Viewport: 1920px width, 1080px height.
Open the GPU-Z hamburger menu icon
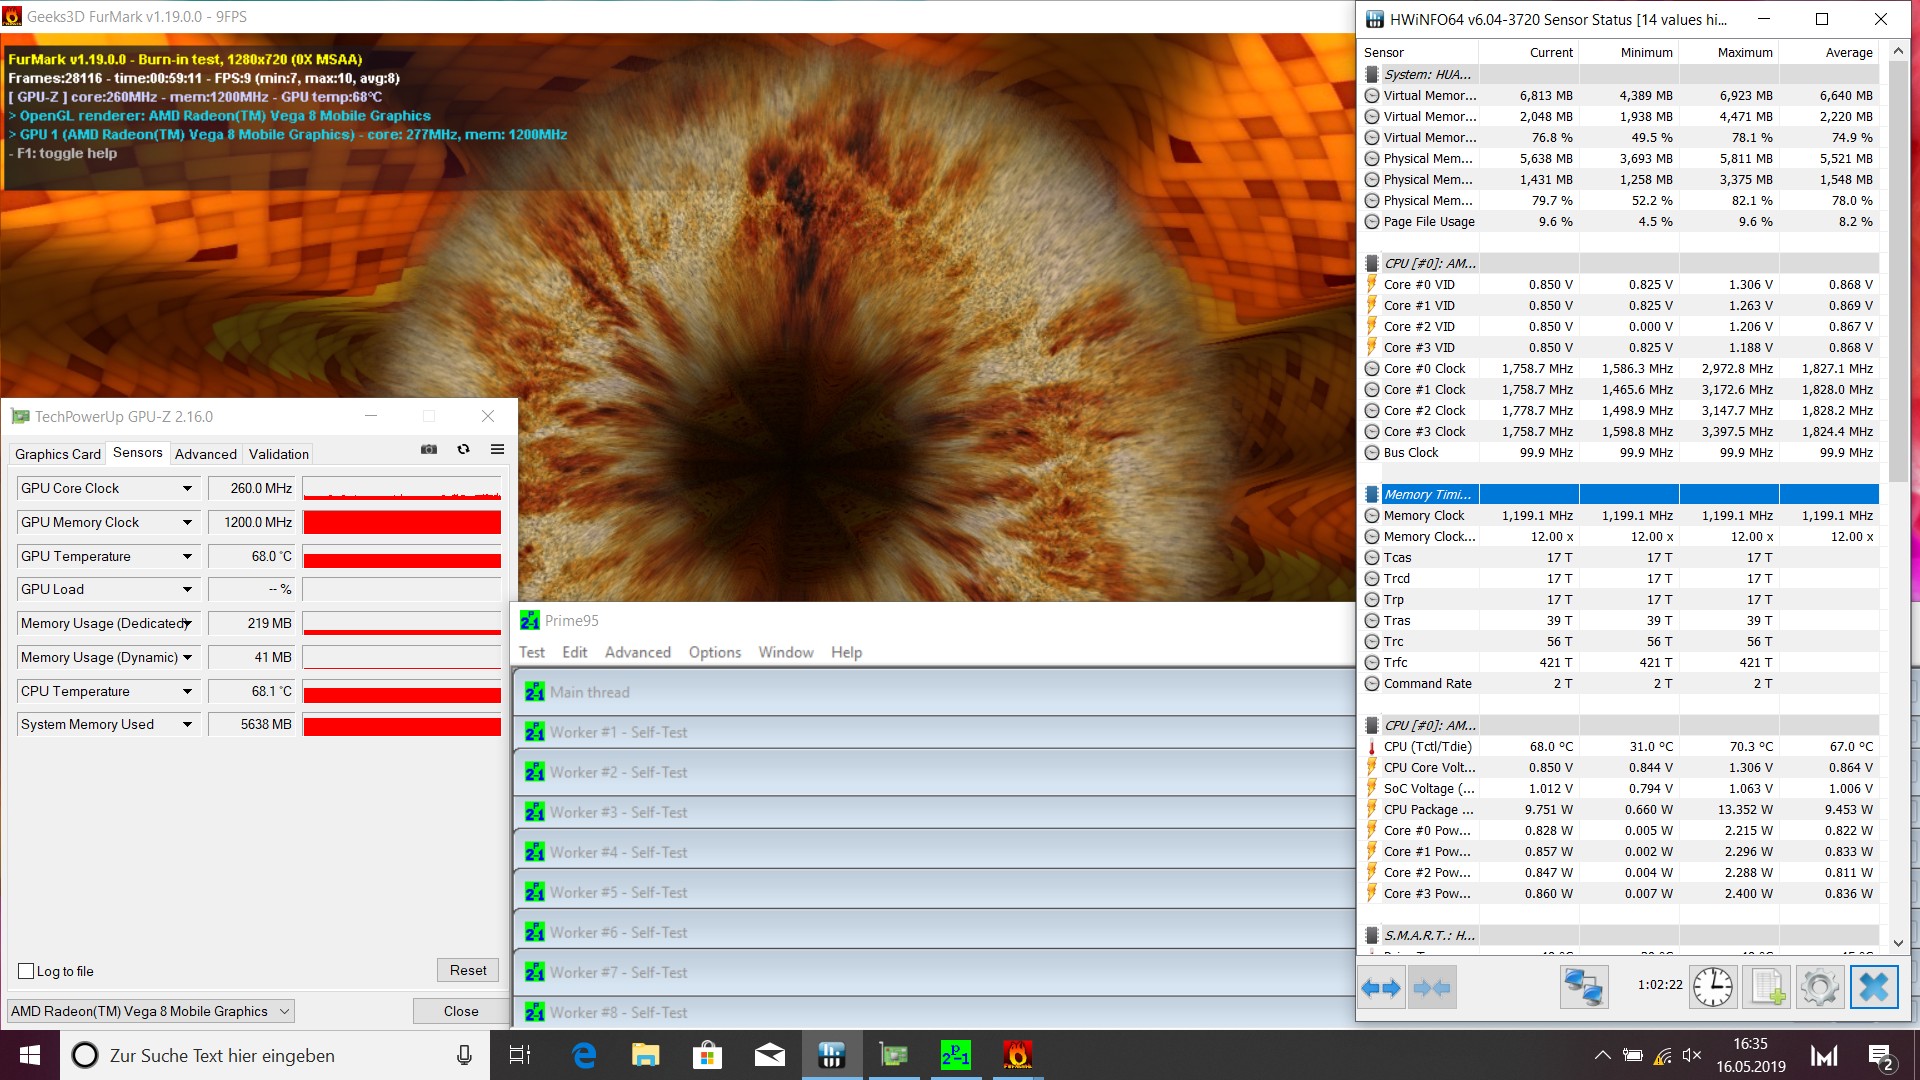497,450
